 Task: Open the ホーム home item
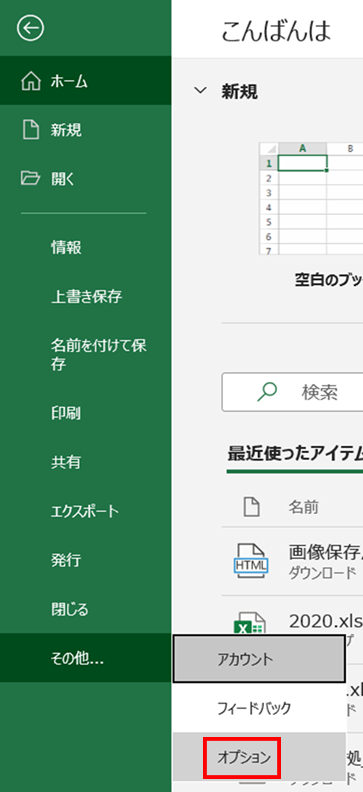click(85, 81)
